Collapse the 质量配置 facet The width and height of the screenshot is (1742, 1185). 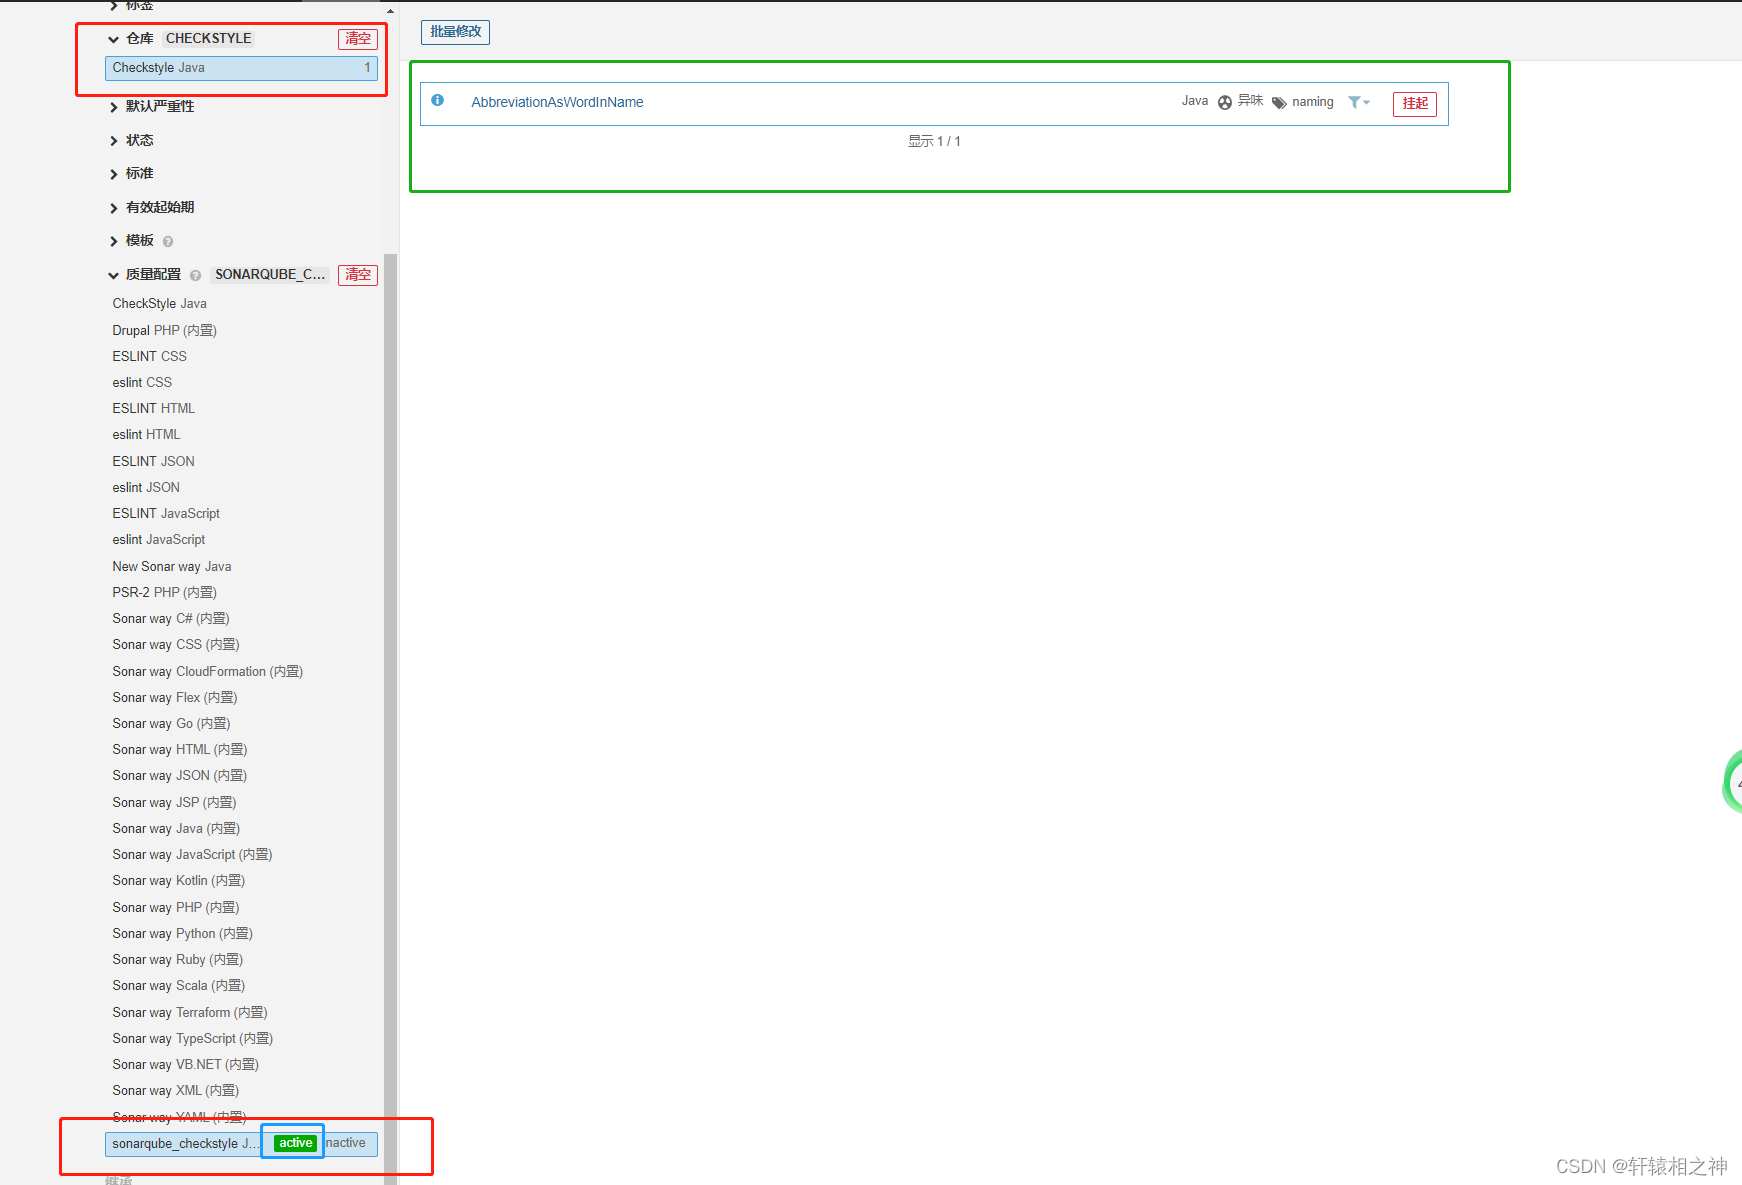click(x=145, y=275)
